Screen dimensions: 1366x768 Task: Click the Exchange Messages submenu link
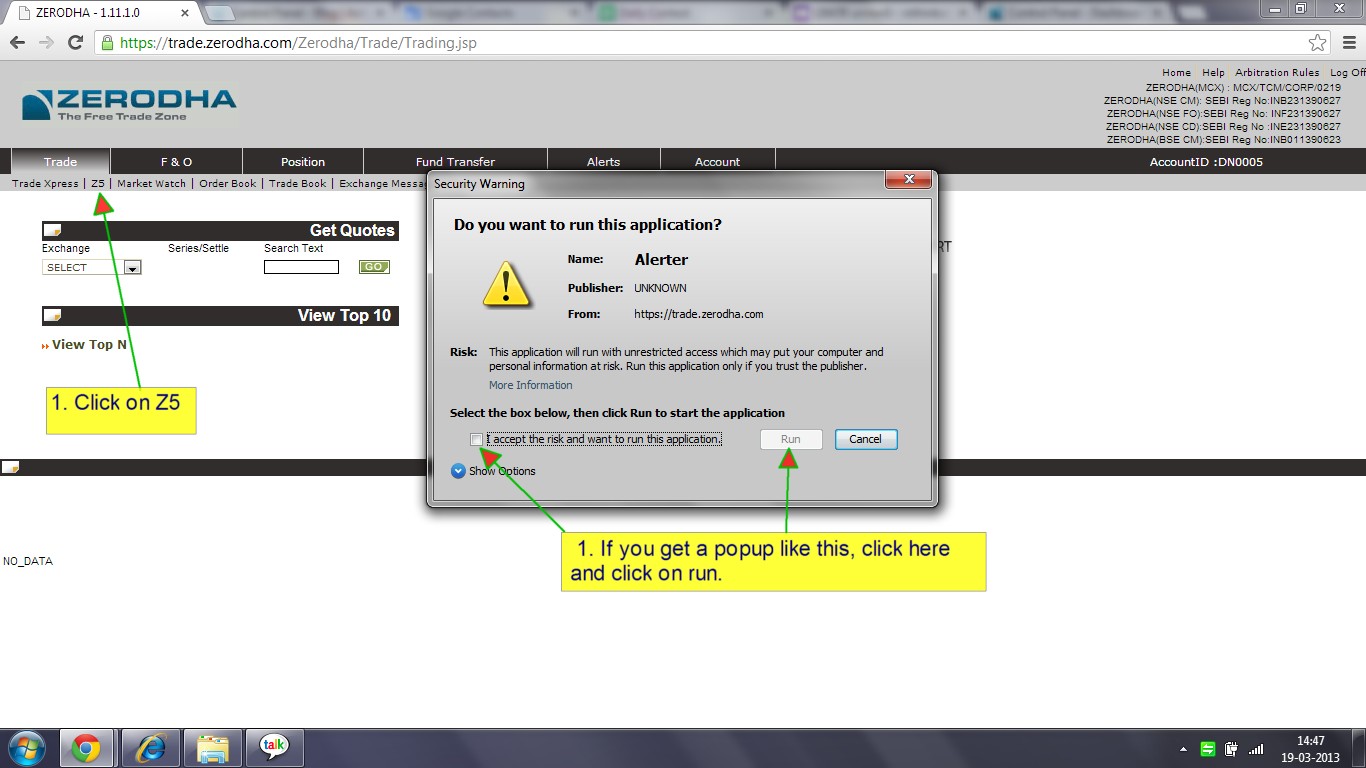(383, 184)
